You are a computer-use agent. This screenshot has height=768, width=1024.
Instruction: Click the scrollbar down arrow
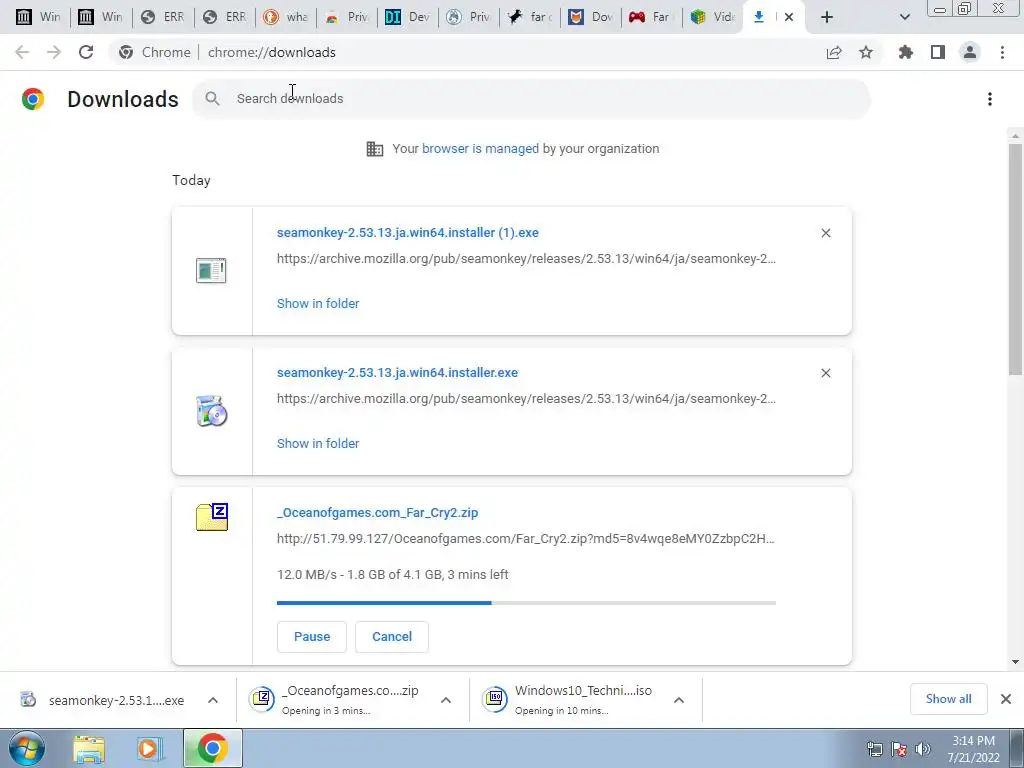pos(1015,662)
